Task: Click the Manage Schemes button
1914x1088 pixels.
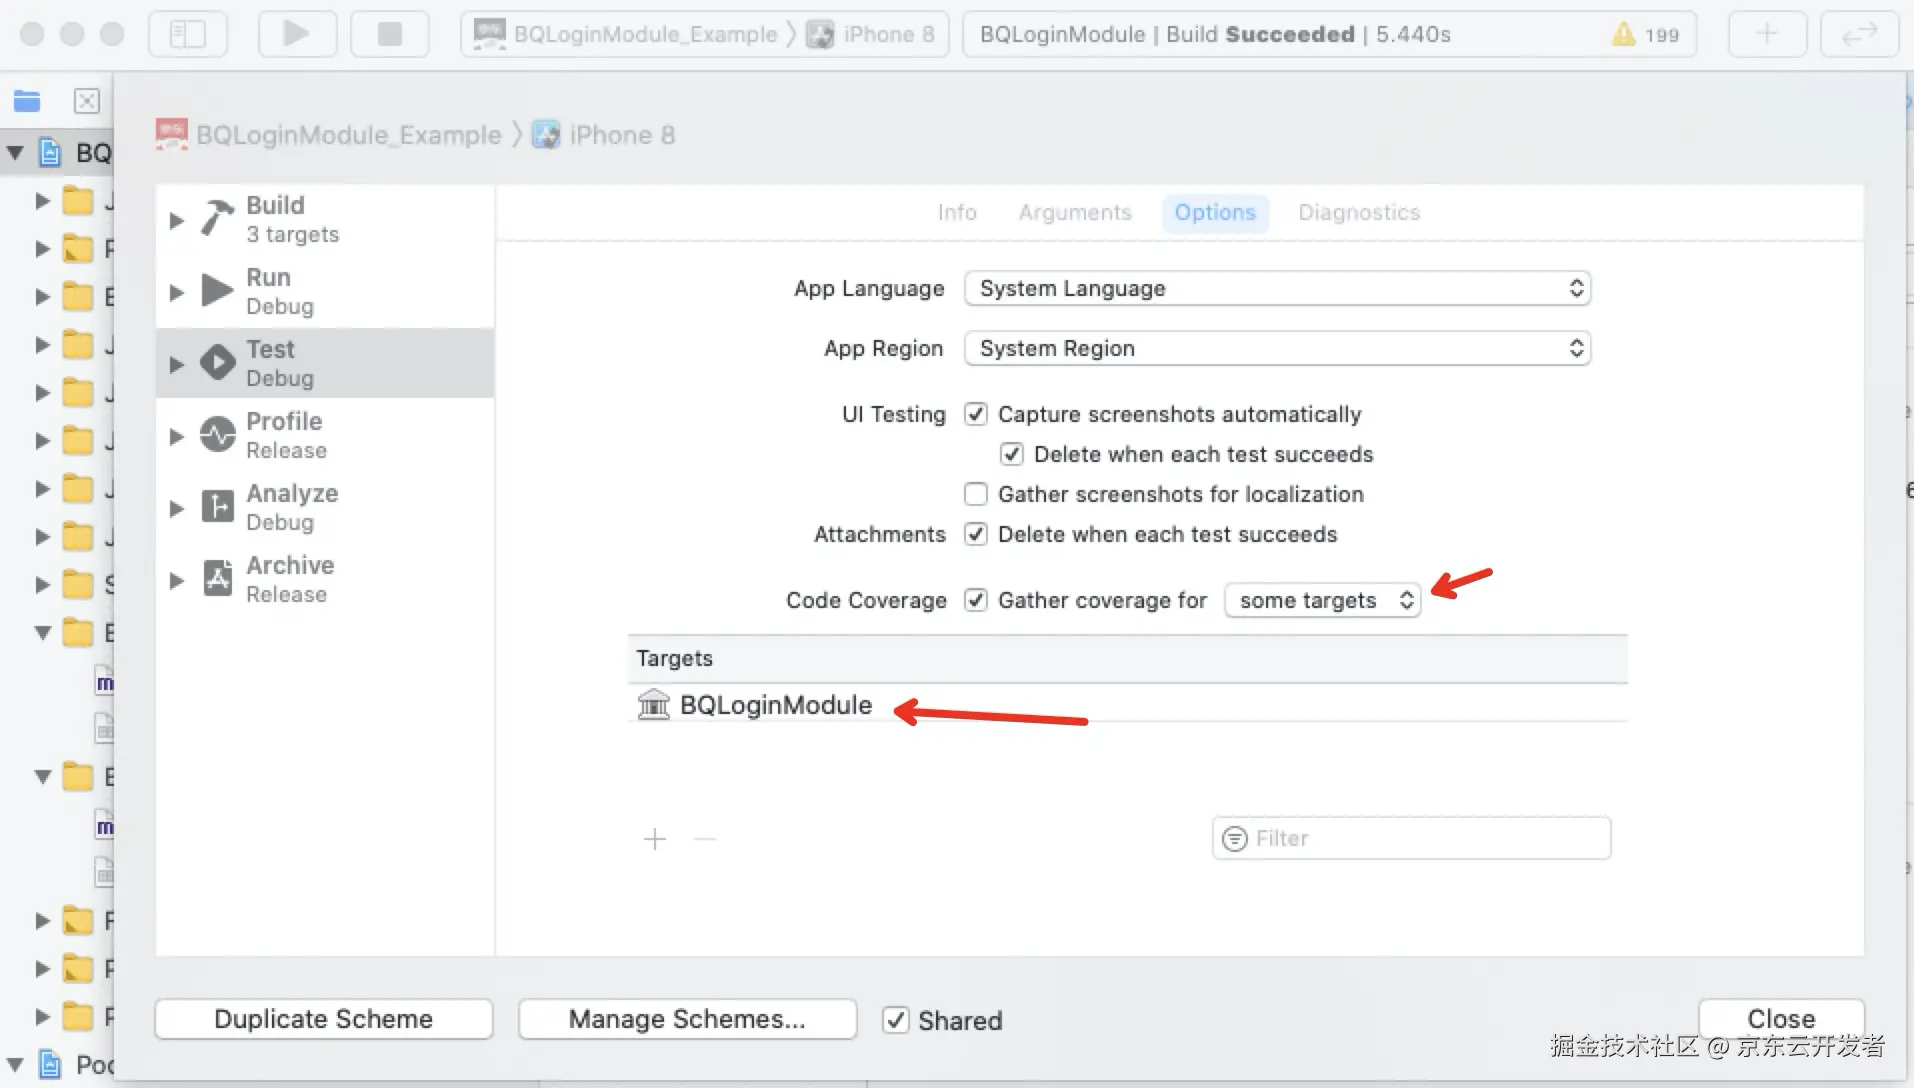Action: (687, 1019)
